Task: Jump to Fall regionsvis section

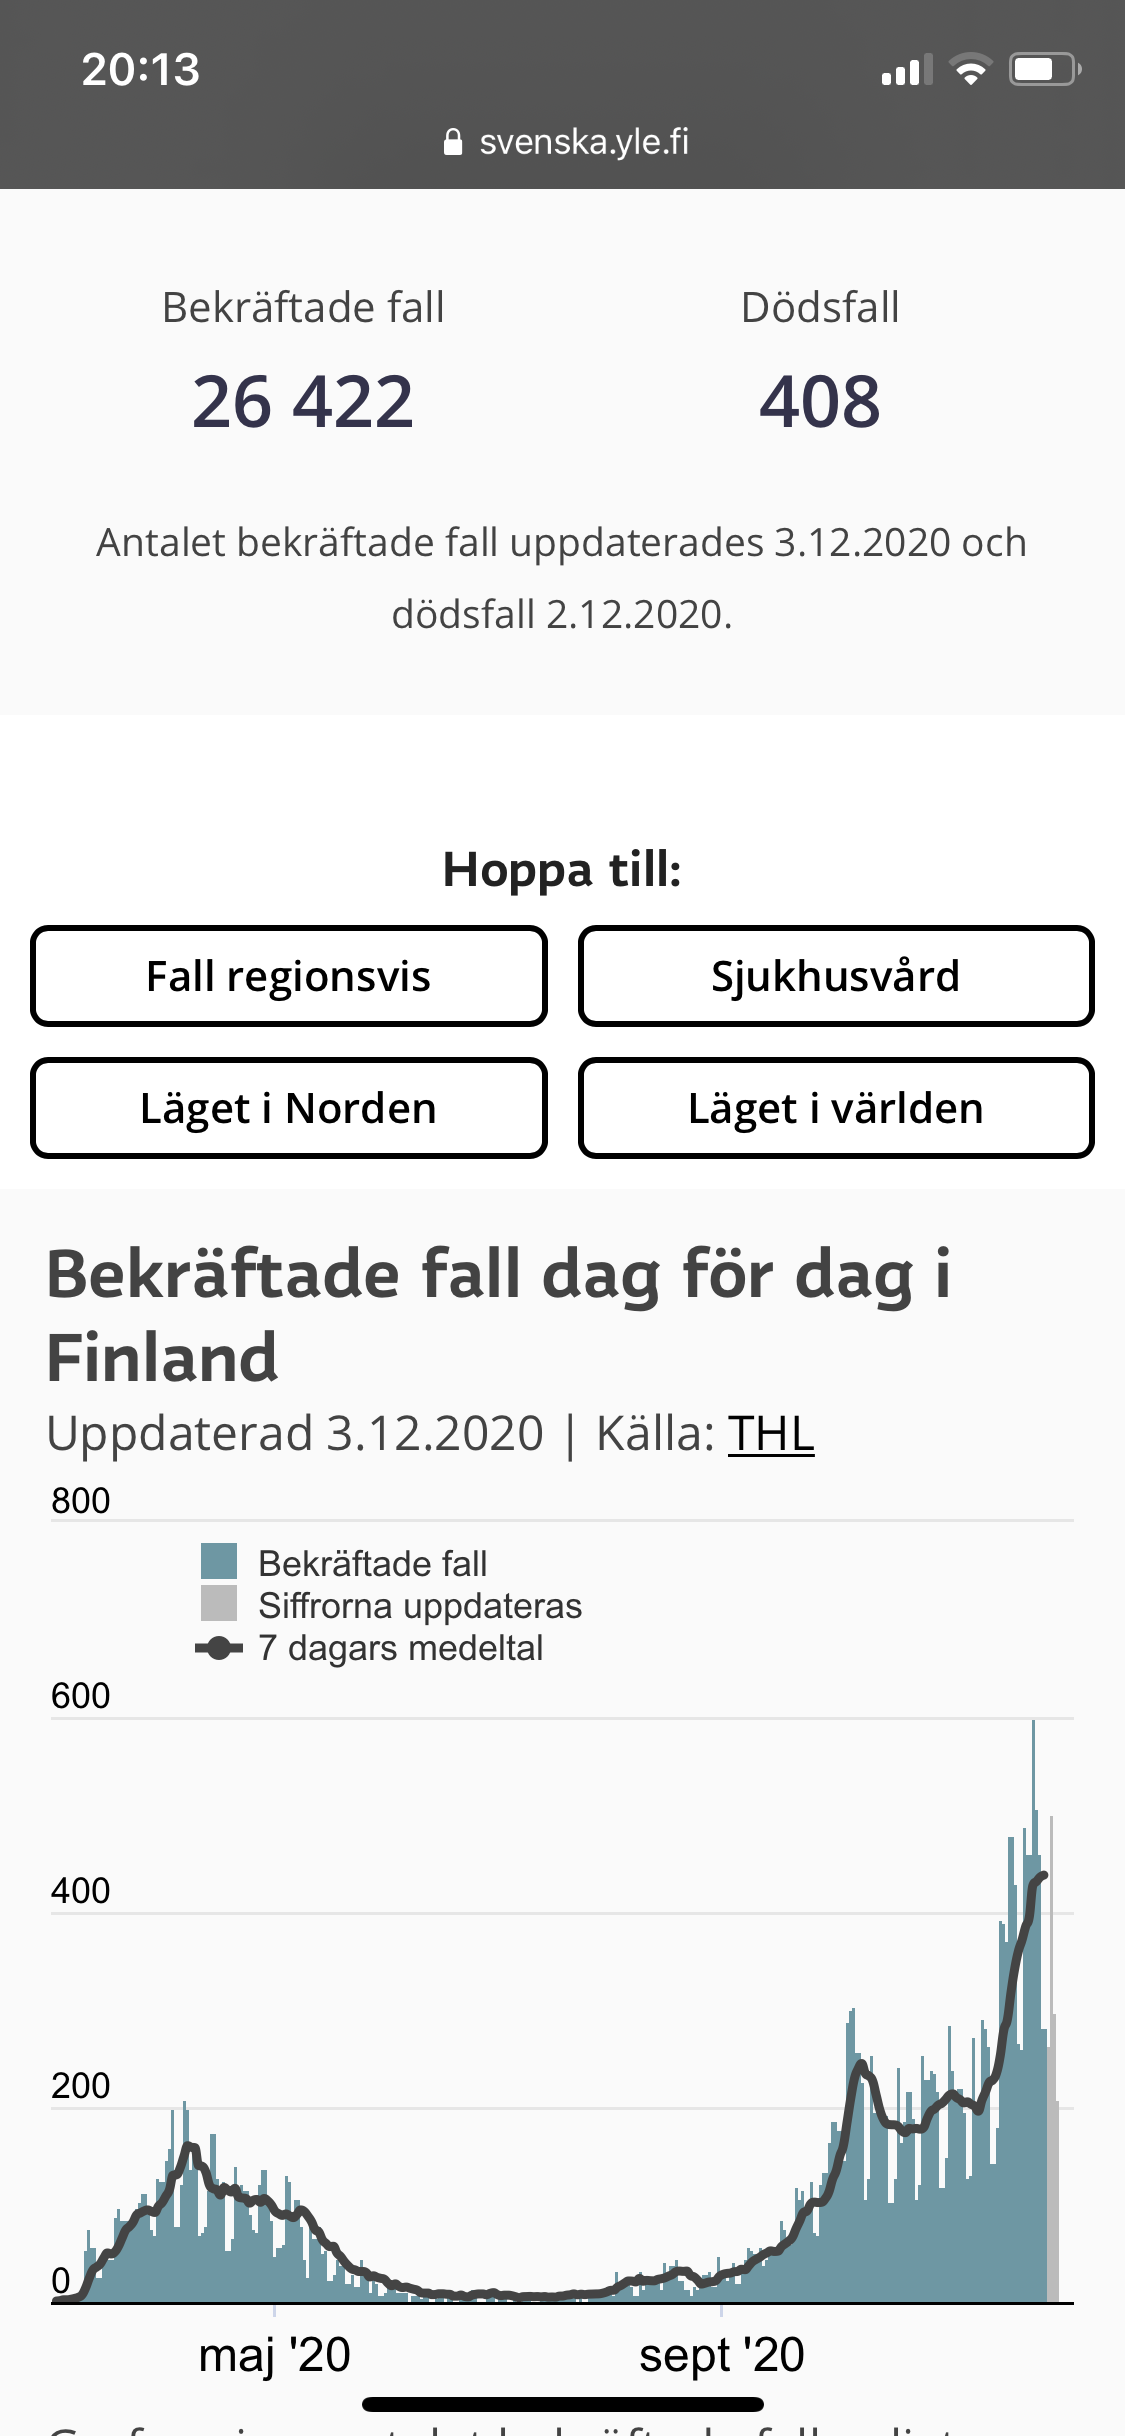Action: pos(289,976)
